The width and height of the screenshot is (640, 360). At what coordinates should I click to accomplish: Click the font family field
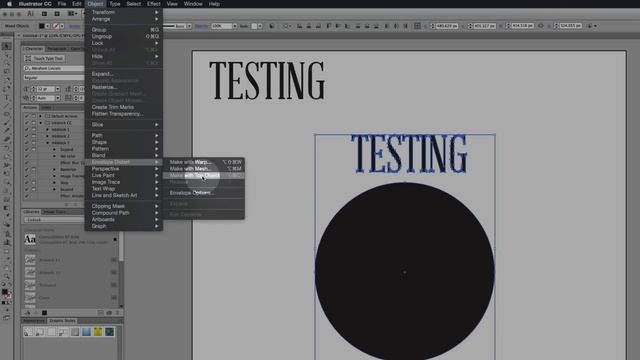pyautogui.click(x=54, y=68)
